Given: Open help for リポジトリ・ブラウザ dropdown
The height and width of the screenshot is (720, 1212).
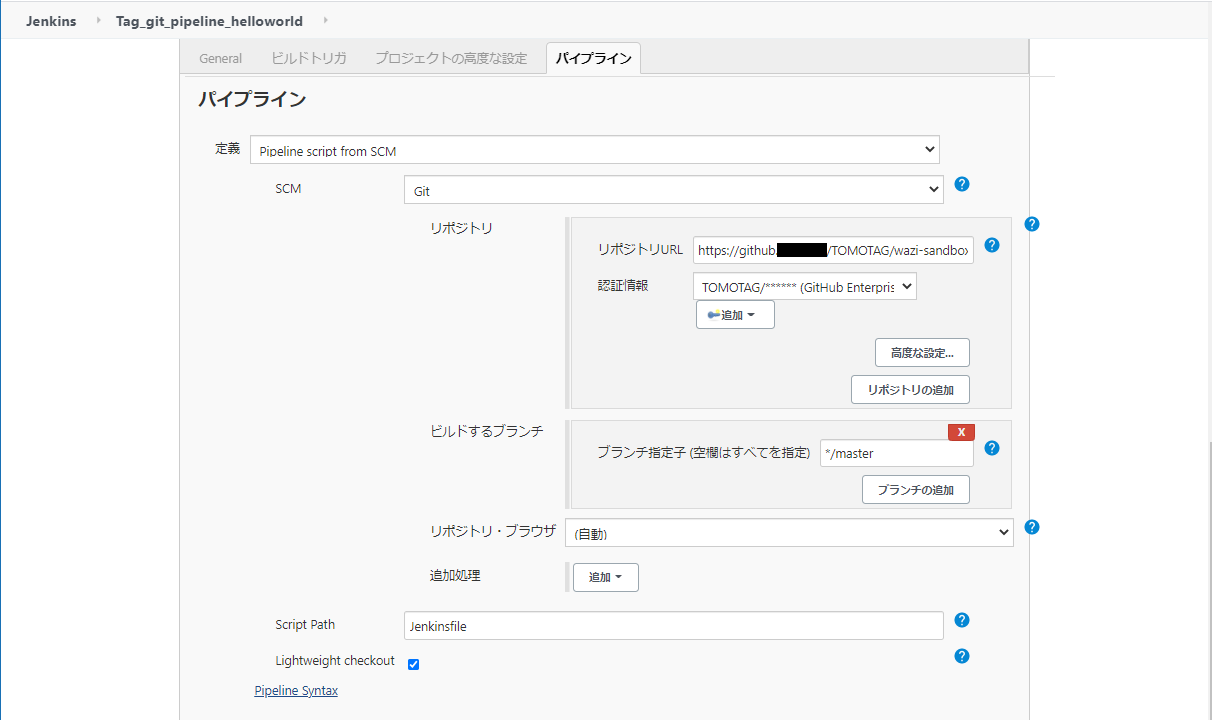Looking at the screenshot, I should [x=1032, y=527].
